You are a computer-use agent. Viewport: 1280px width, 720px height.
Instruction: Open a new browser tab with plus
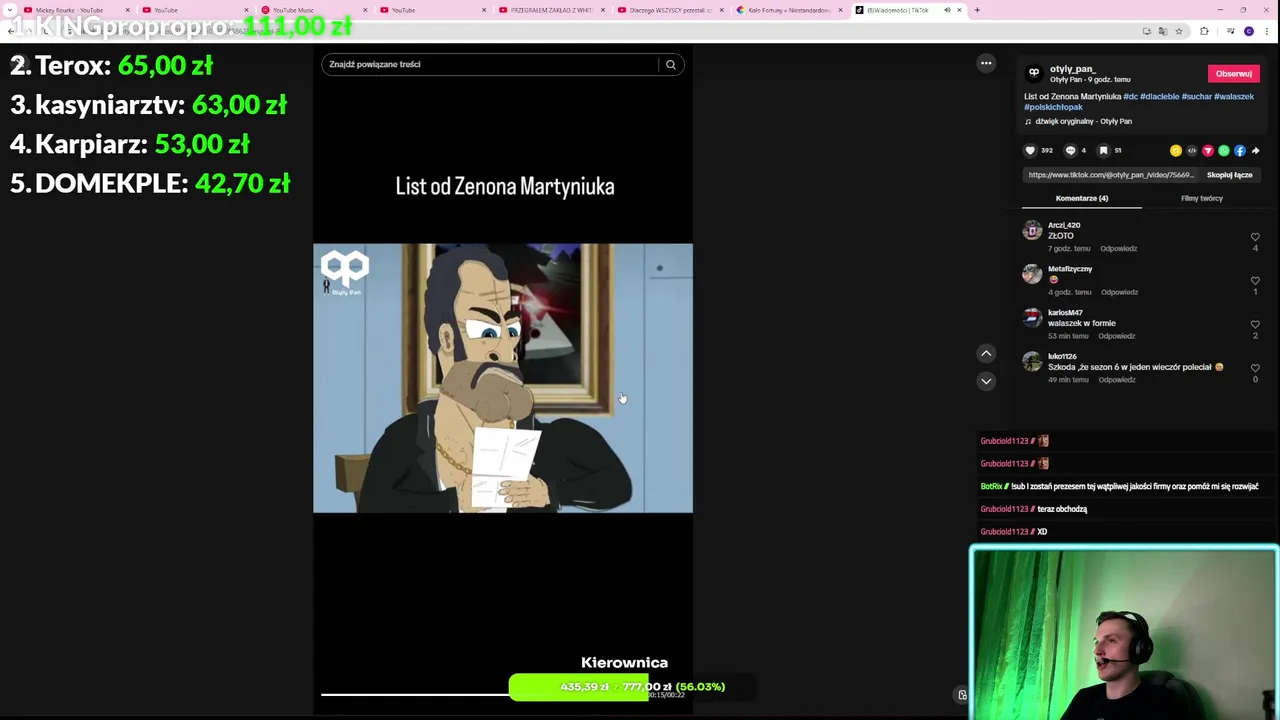coord(977,10)
